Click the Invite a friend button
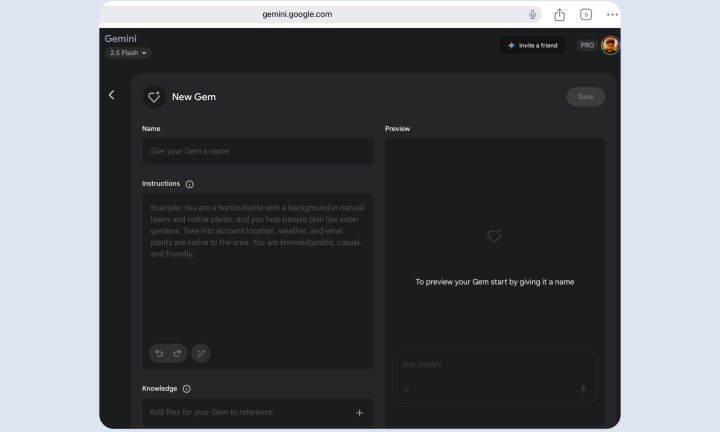The height and width of the screenshot is (432, 720). point(533,45)
